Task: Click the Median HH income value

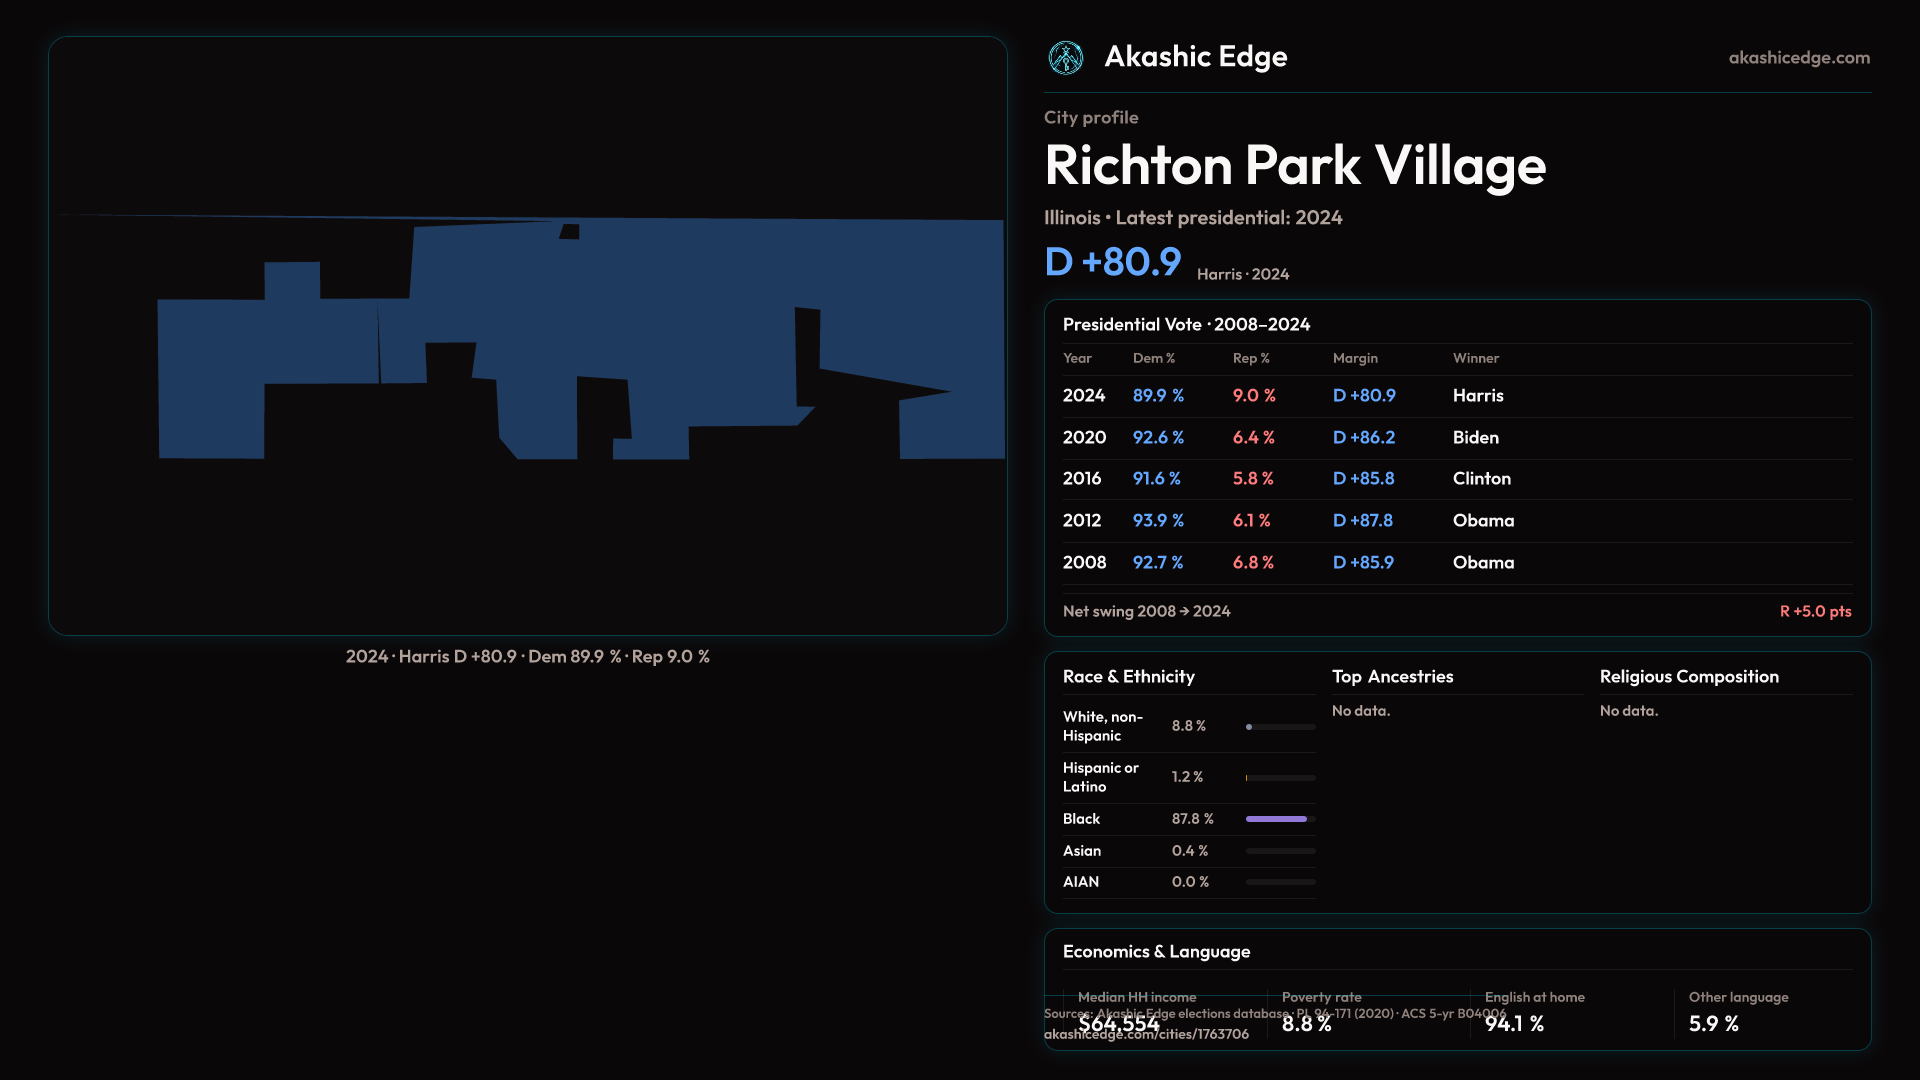Action: [1118, 1024]
